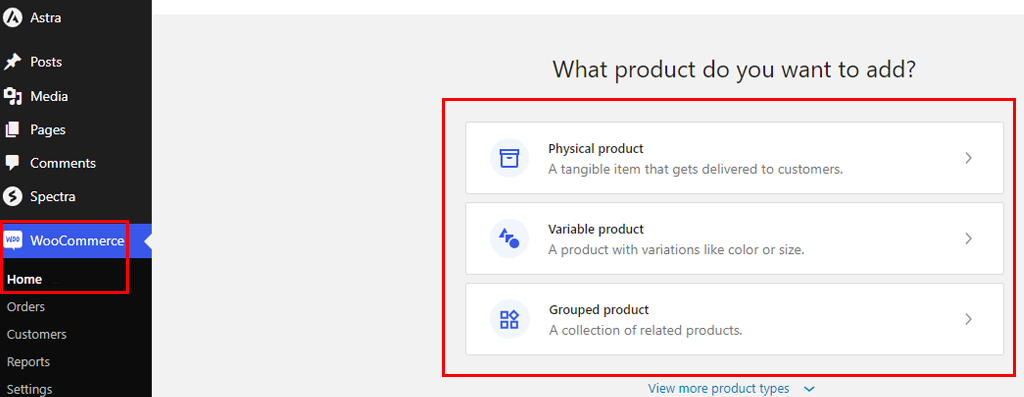
Task: Click the chevron on Variable product row
Action: pos(968,238)
